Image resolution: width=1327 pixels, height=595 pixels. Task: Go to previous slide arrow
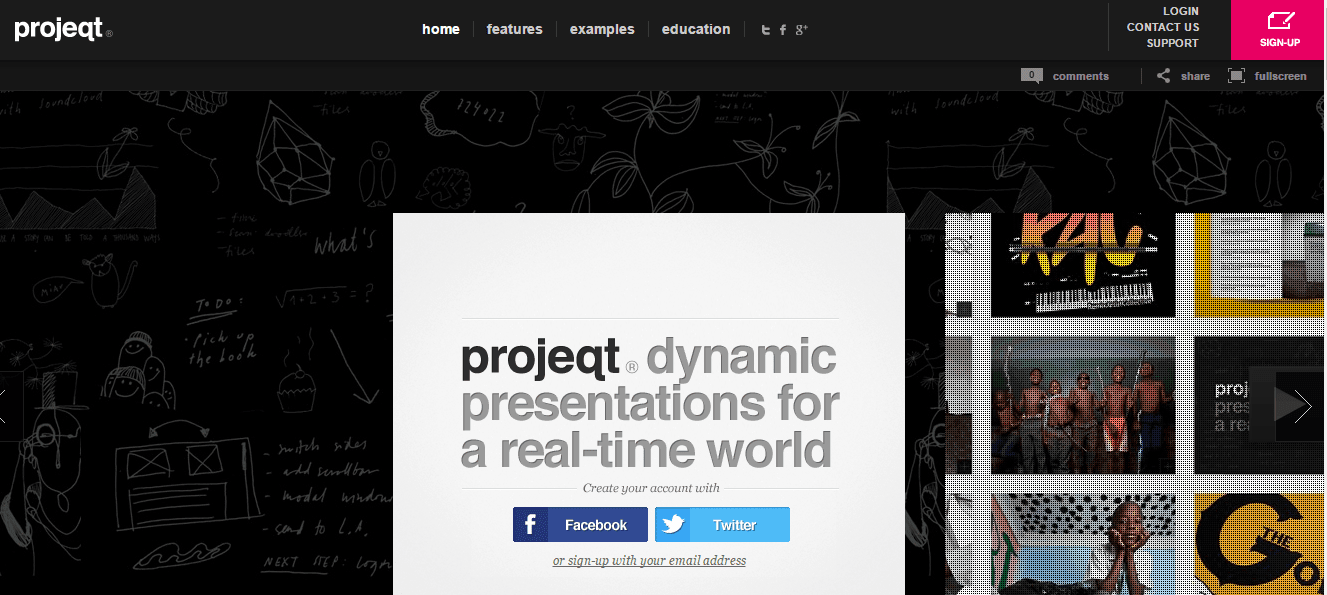click(x=3, y=405)
